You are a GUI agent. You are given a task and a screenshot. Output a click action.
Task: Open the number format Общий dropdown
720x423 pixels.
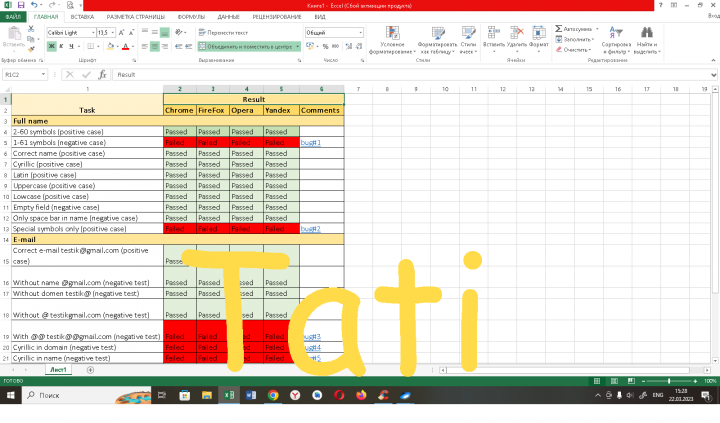[x=360, y=33]
